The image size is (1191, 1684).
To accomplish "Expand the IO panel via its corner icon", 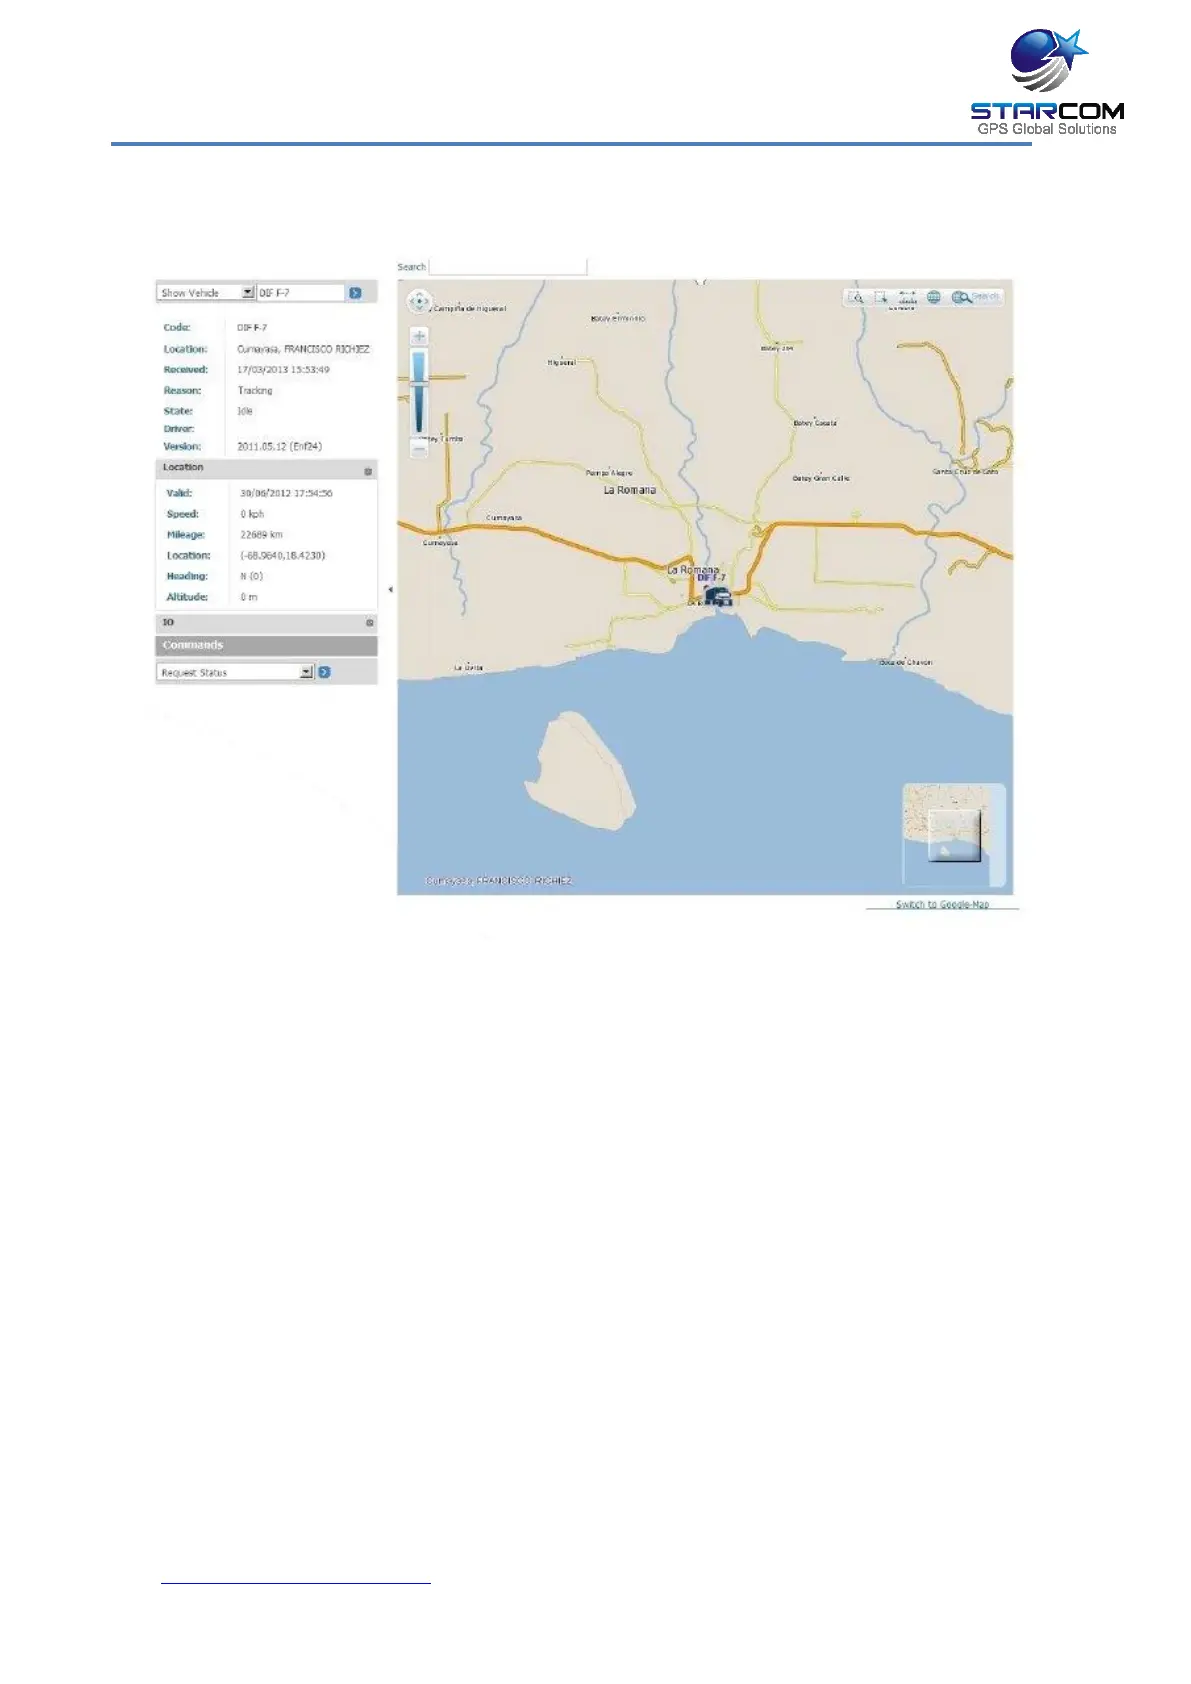I will click(369, 622).
